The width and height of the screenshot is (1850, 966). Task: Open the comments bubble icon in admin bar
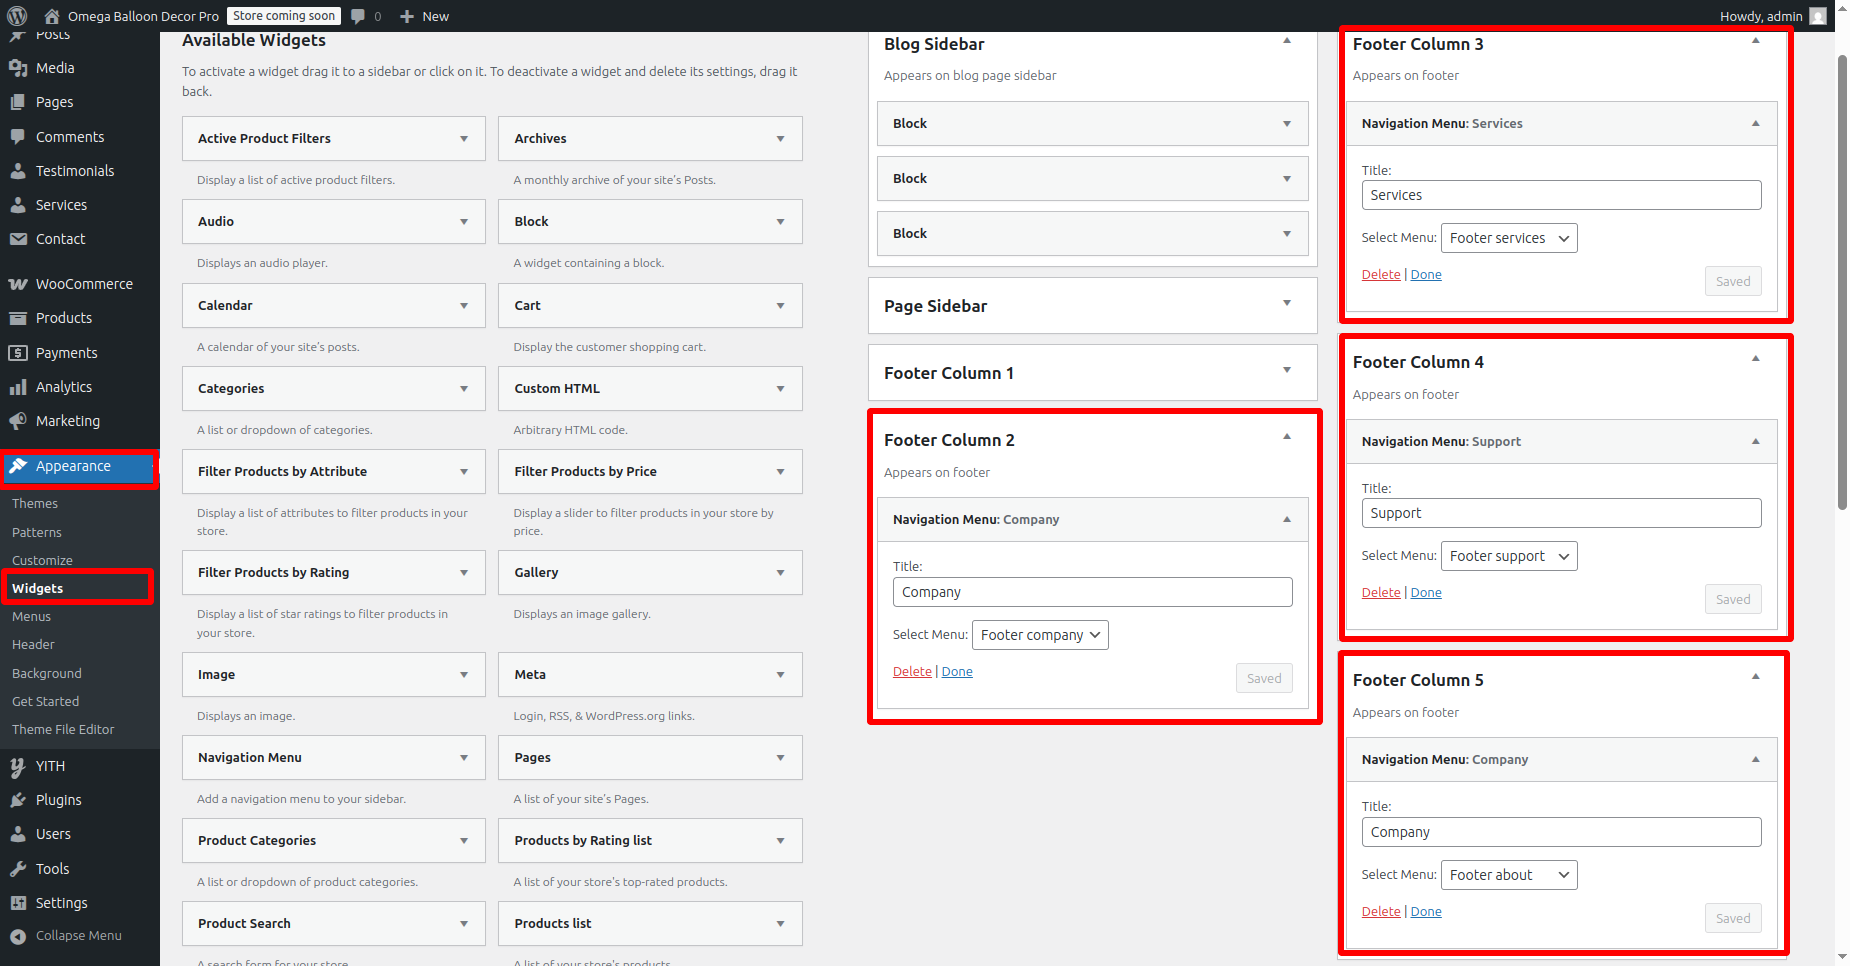point(358,16)
